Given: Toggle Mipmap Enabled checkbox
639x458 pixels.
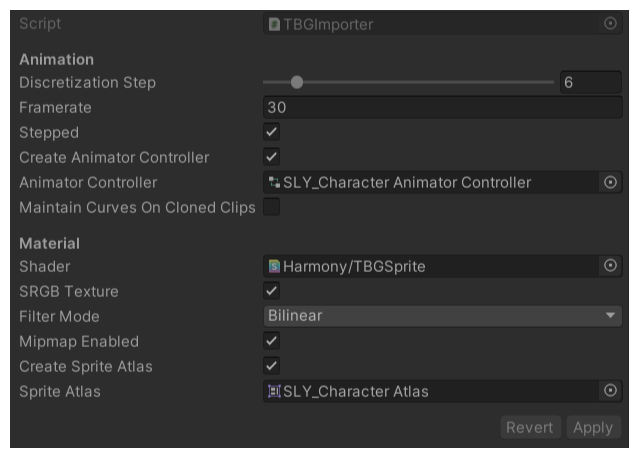Looking at the screenshot, I should point(271,341).
